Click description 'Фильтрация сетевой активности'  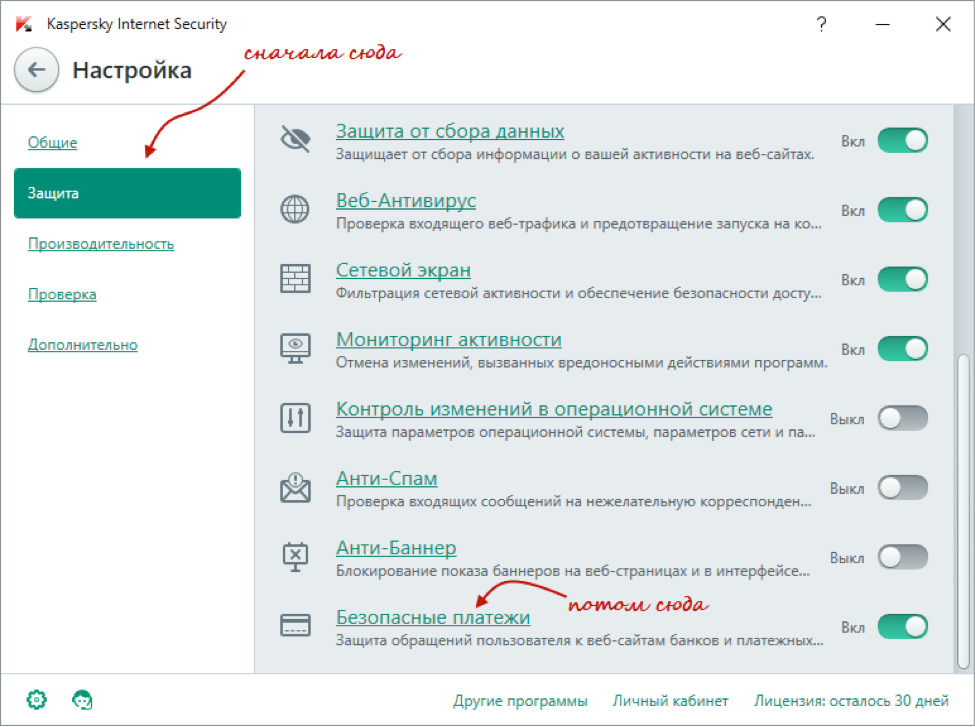point(449,293)
